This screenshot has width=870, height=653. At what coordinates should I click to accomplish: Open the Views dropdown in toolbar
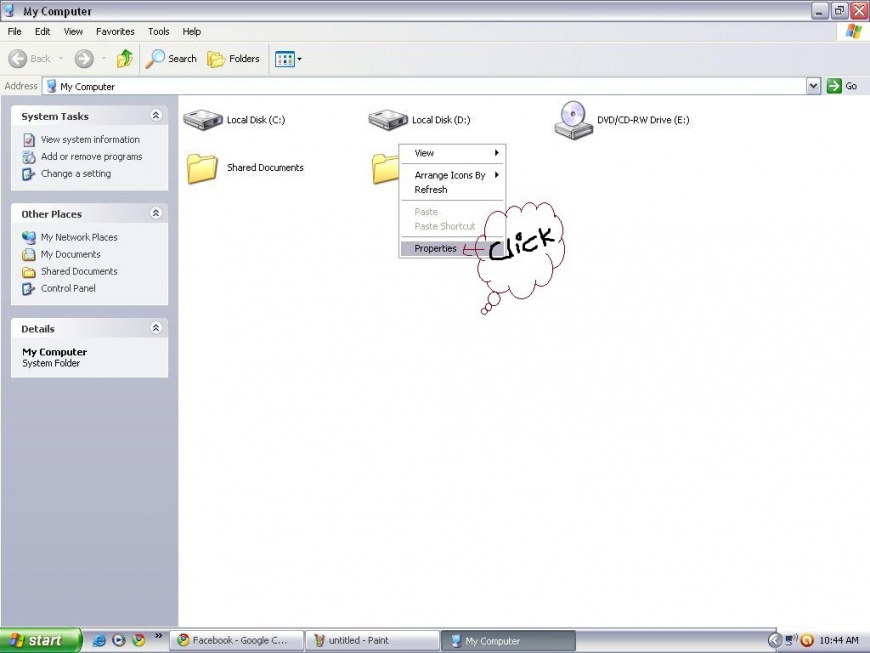(288, 59)
